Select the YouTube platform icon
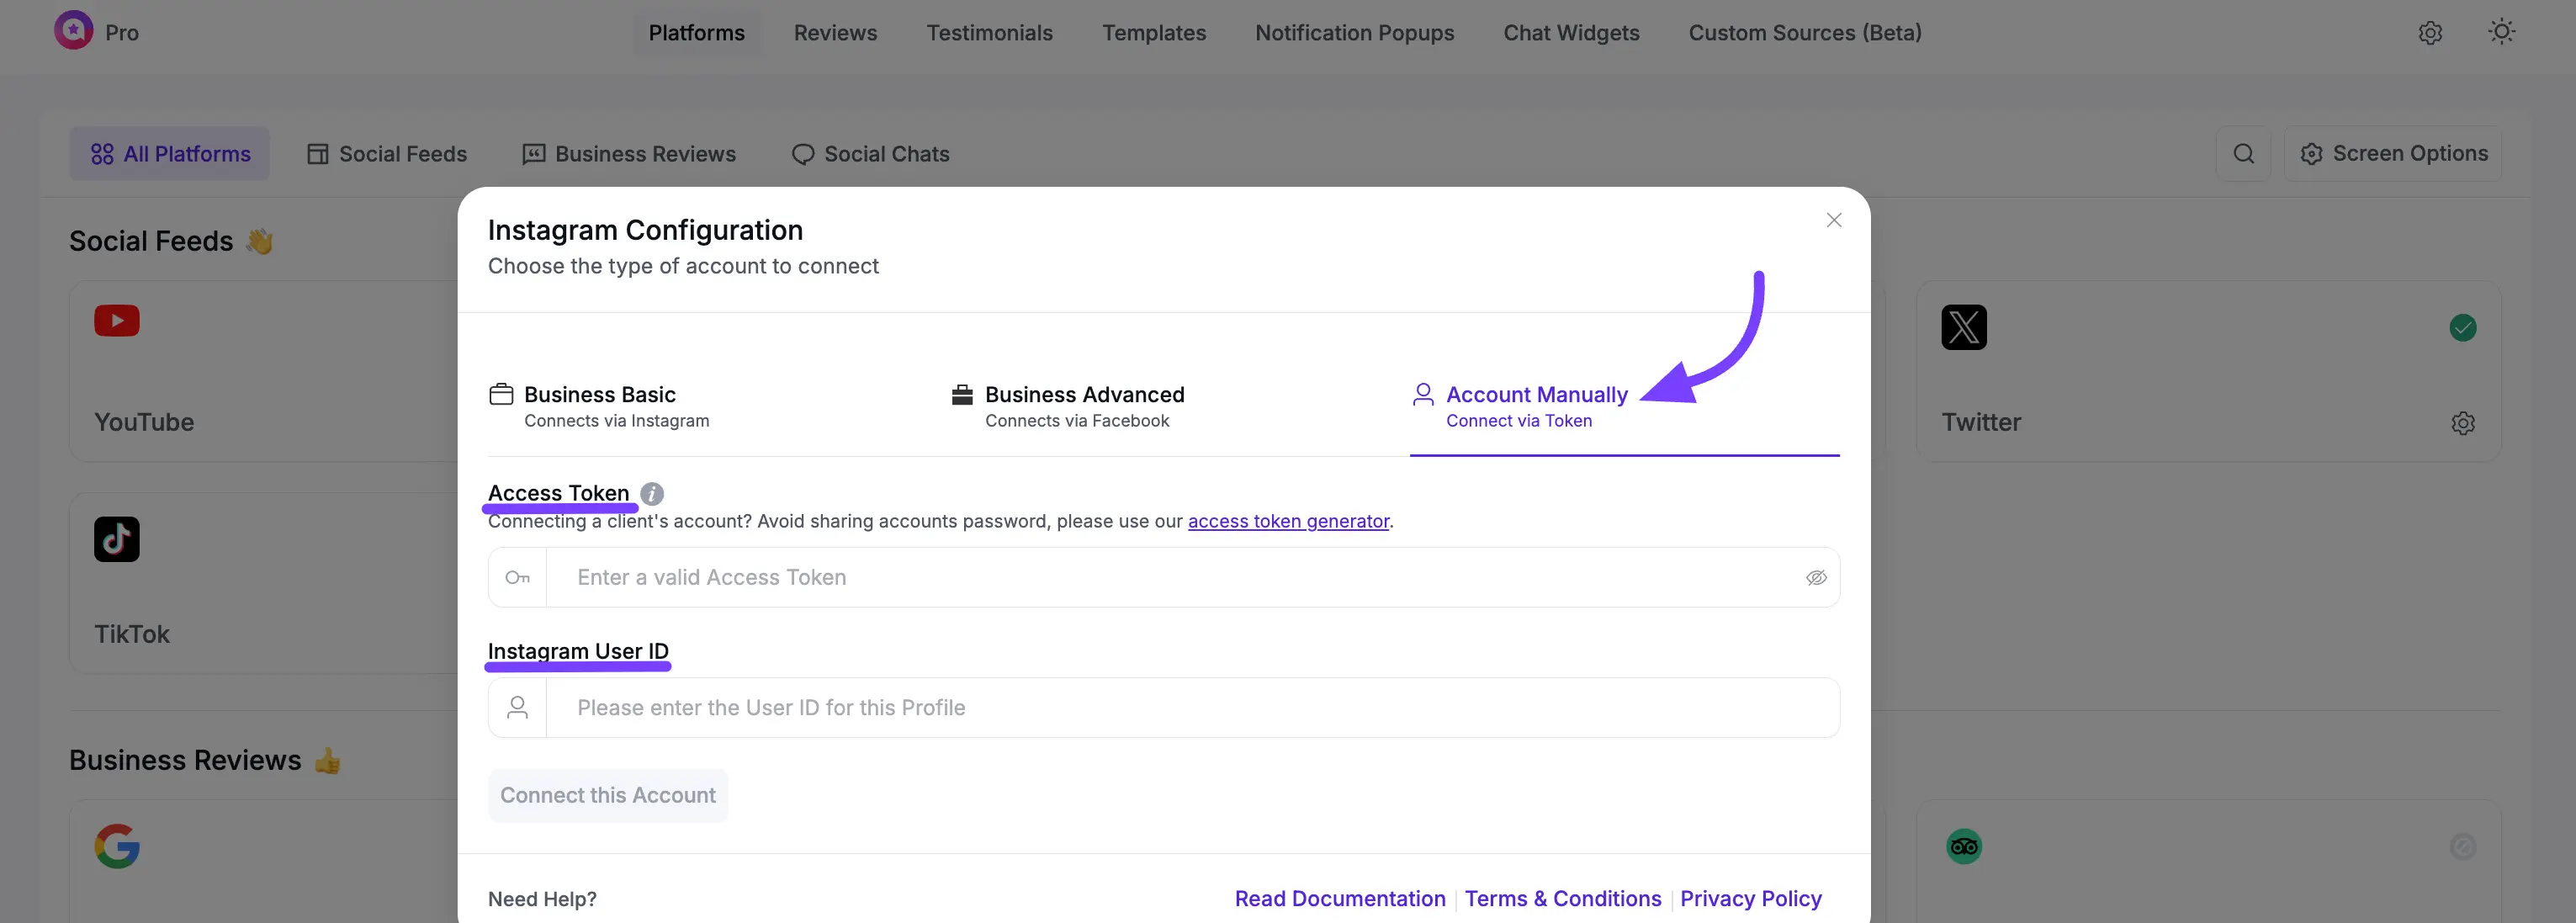 tap(116, 321)
